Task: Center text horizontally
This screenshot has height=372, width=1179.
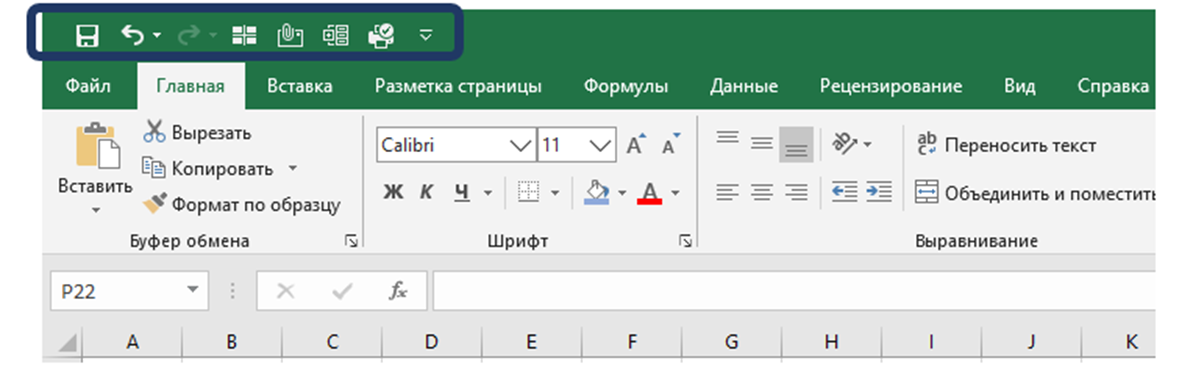Action: 762,192
